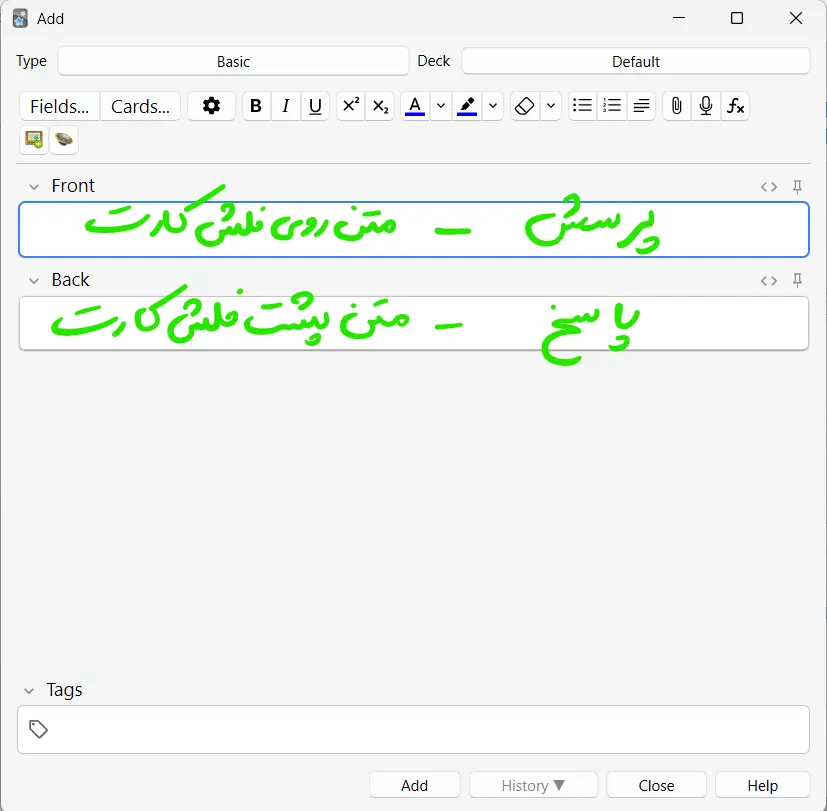Apply the text highlight color
This screenshot has width=827, height=811.
[x=467, y=106]
